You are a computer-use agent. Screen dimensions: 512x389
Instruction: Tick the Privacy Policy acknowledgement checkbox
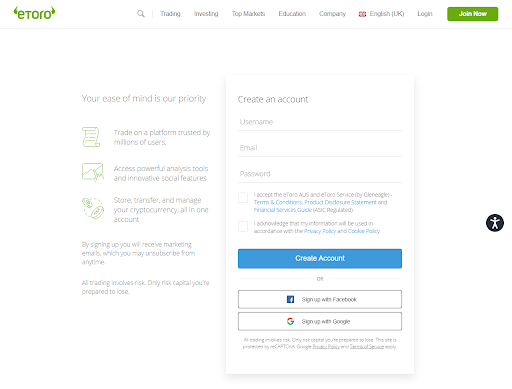pyautogui.click(x=243, y=226)
